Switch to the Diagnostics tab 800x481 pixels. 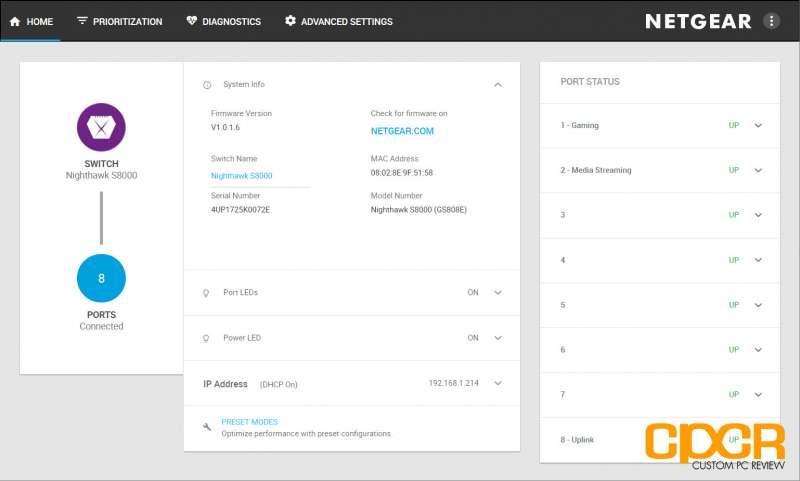pos(223,21)
